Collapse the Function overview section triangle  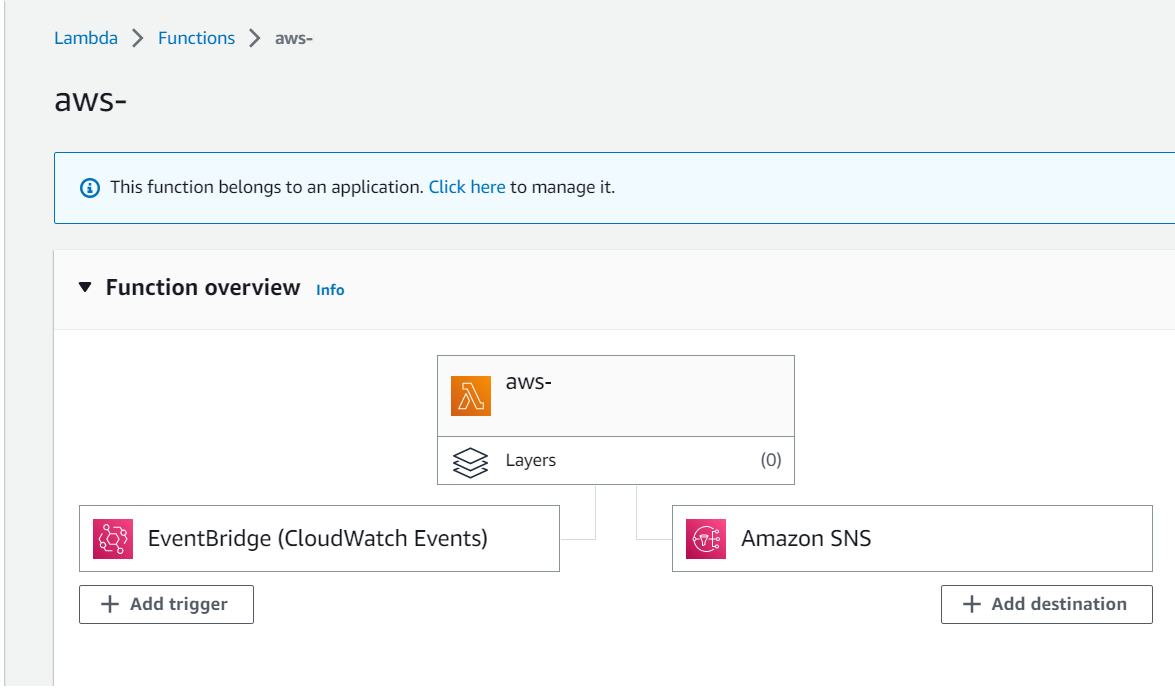pos(85,287)
